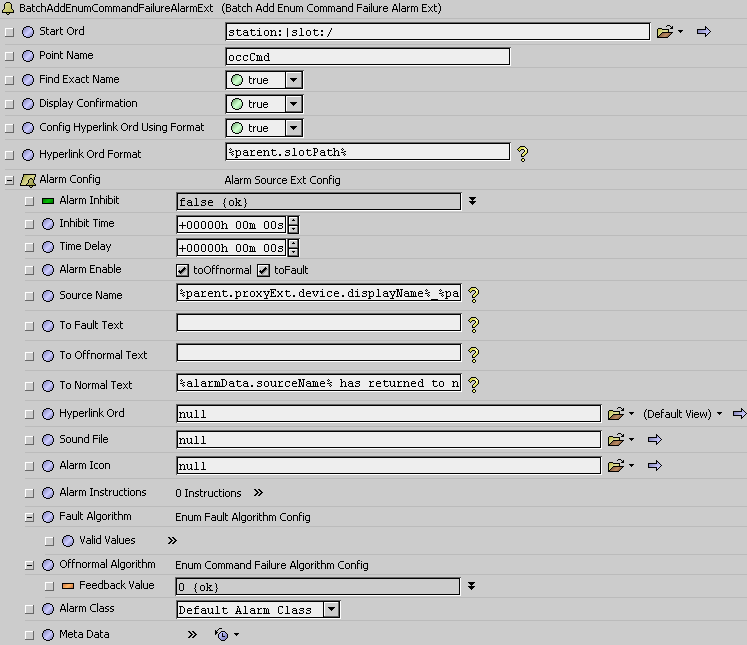Toggle the toFault checkbox
The image size is (747, 645).
[264, 270]
